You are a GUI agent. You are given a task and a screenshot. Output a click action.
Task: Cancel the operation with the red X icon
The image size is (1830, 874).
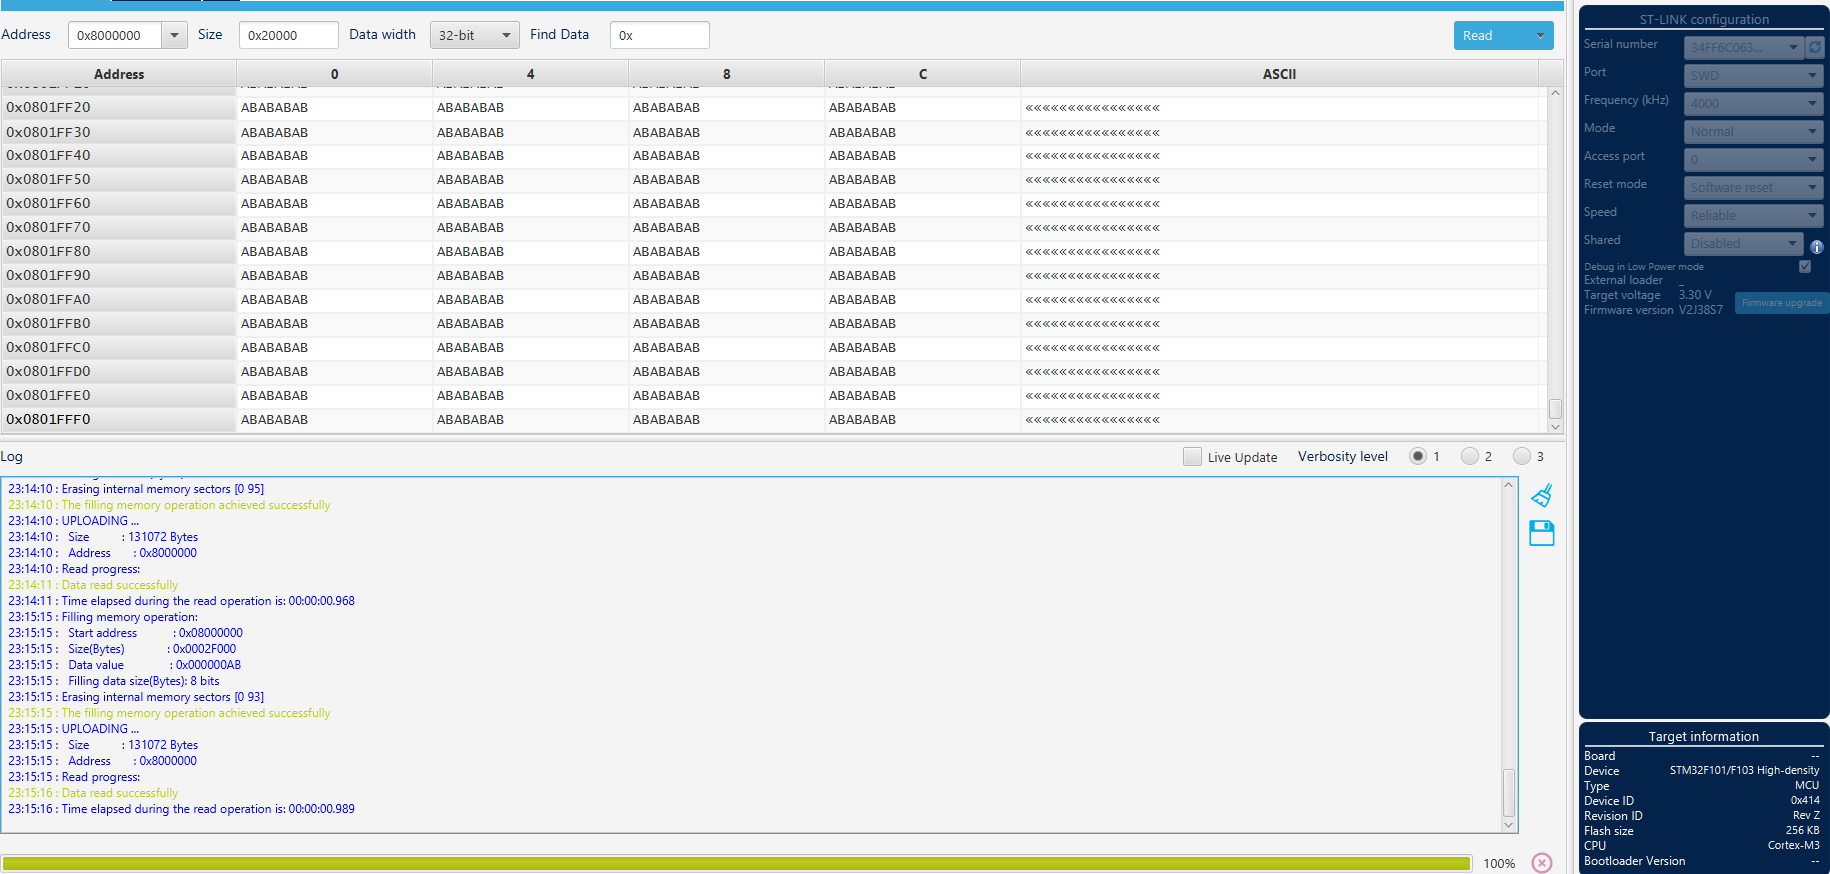coord(1542,863)
